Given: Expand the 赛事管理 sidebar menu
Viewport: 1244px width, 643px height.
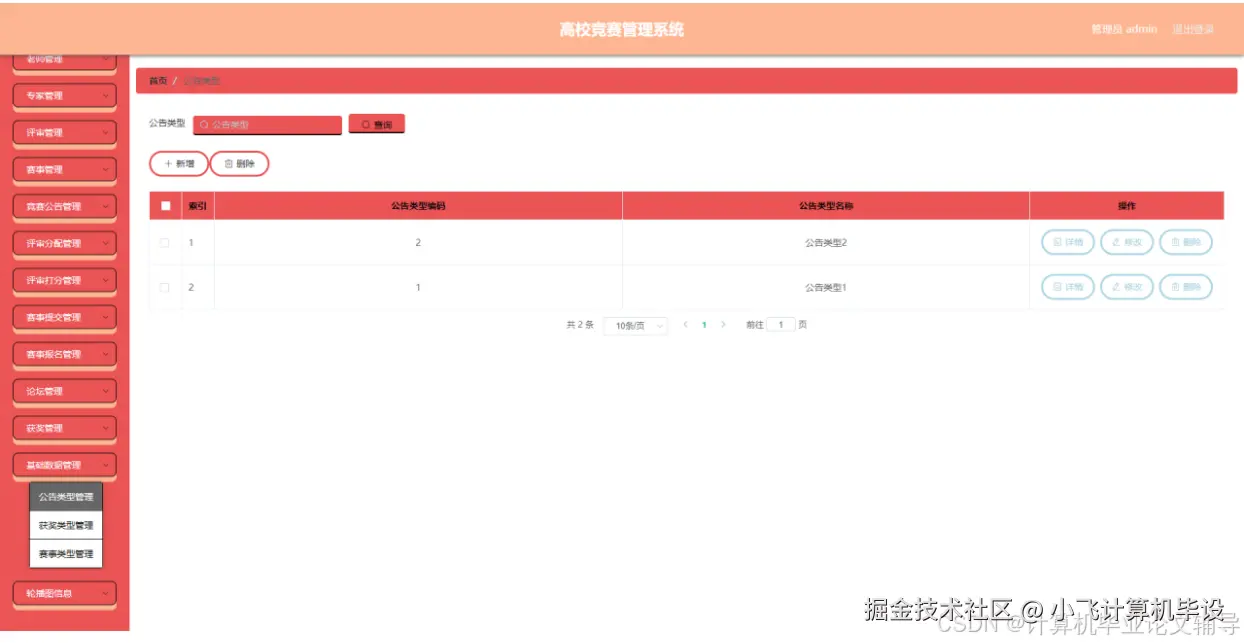Looking at the screenshot, I should click(x=65, y=170).
